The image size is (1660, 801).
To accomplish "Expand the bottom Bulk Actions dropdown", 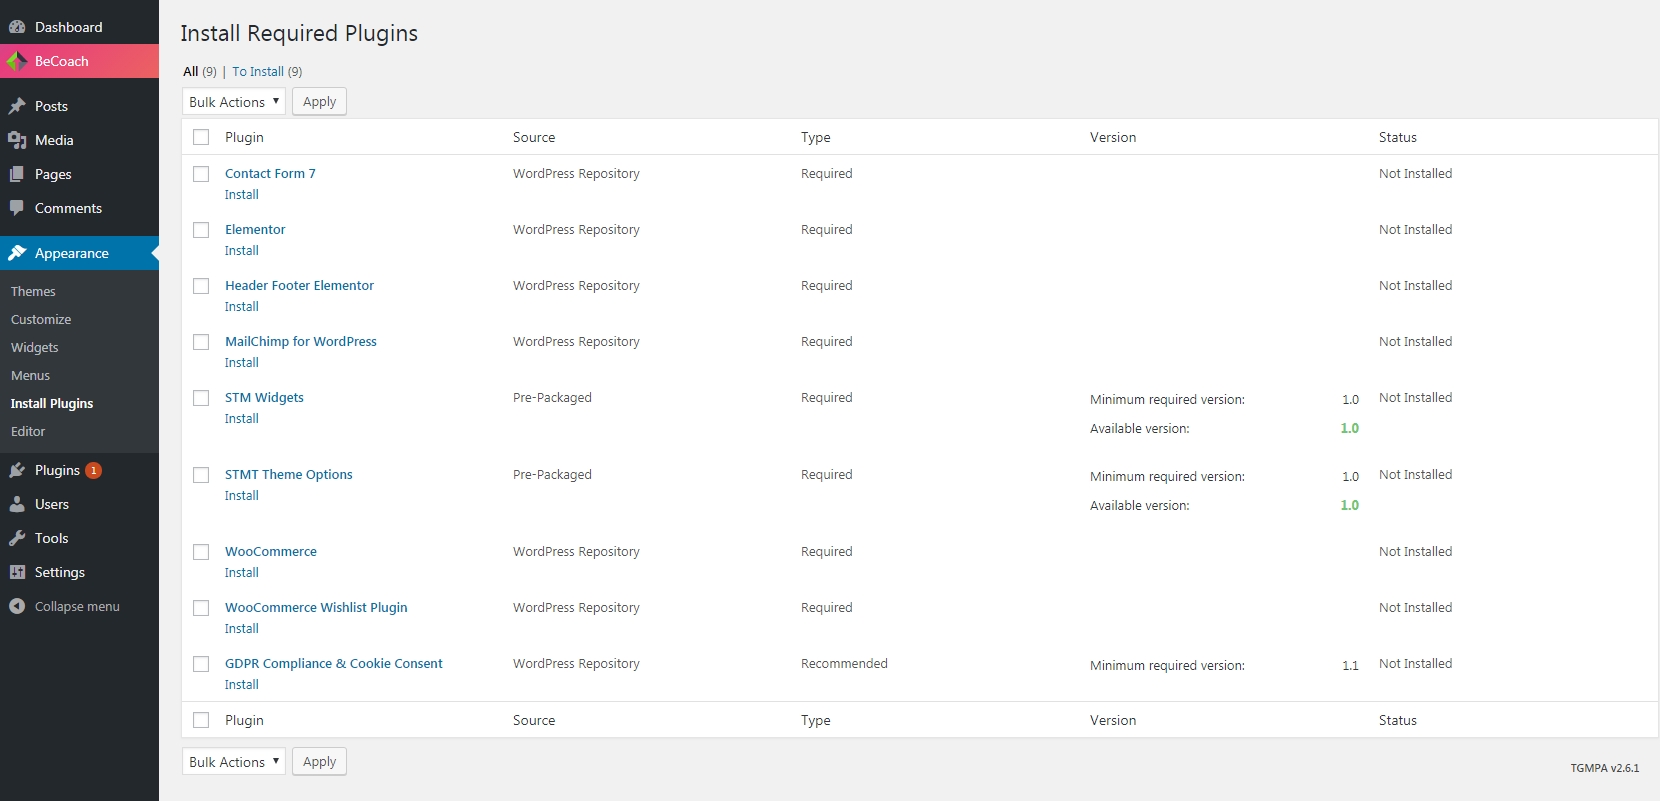I will tap(234, 762).
